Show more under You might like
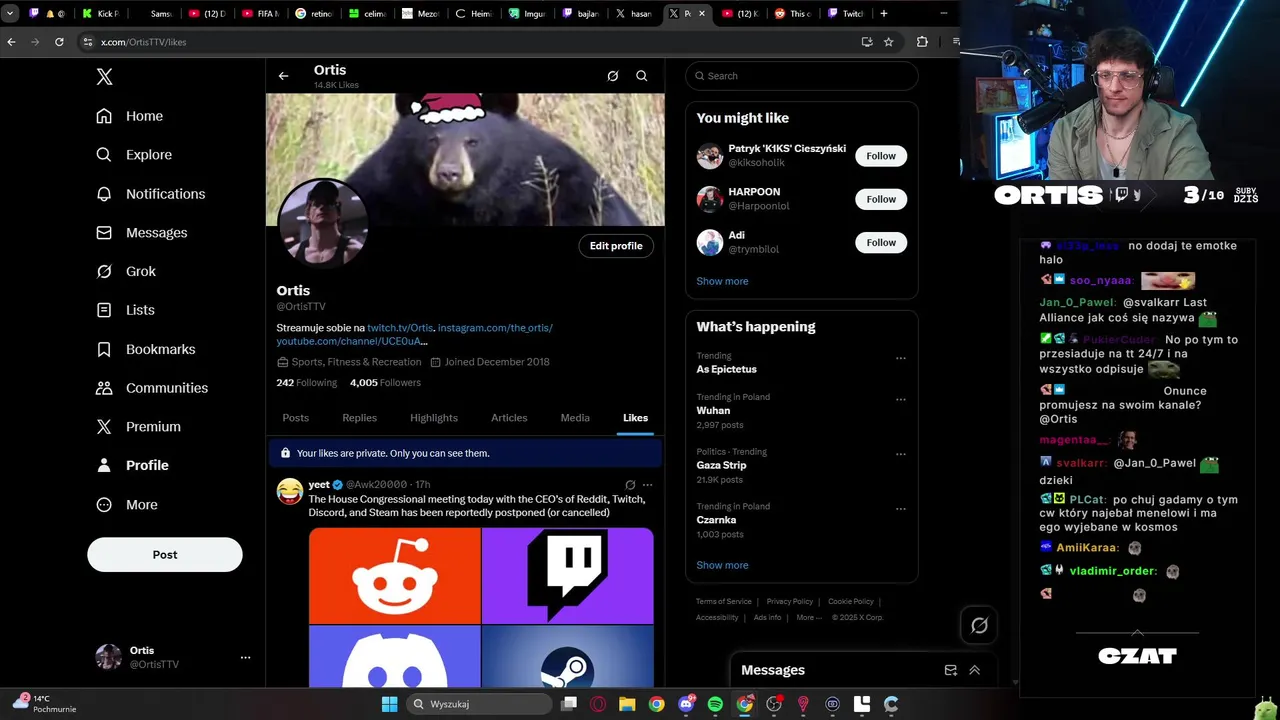The image size is (1280, 720). (722, 281)
